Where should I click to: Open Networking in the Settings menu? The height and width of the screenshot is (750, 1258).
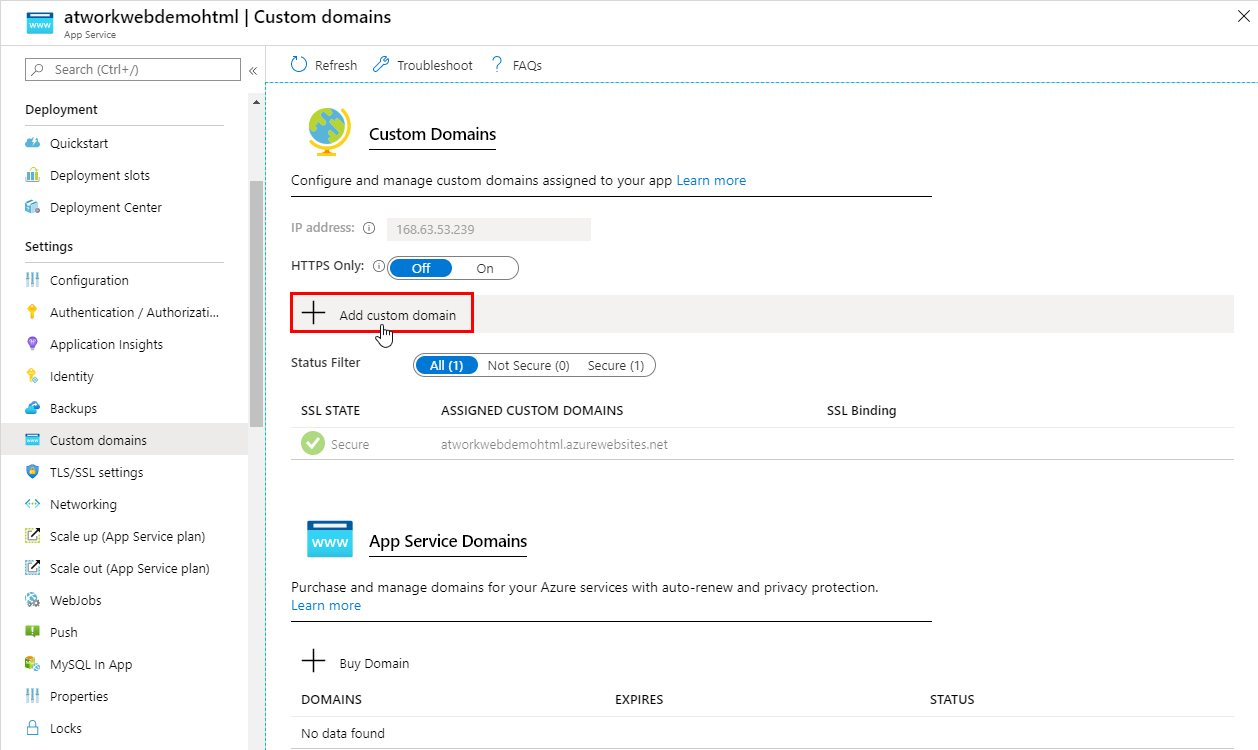pos(83,504)
